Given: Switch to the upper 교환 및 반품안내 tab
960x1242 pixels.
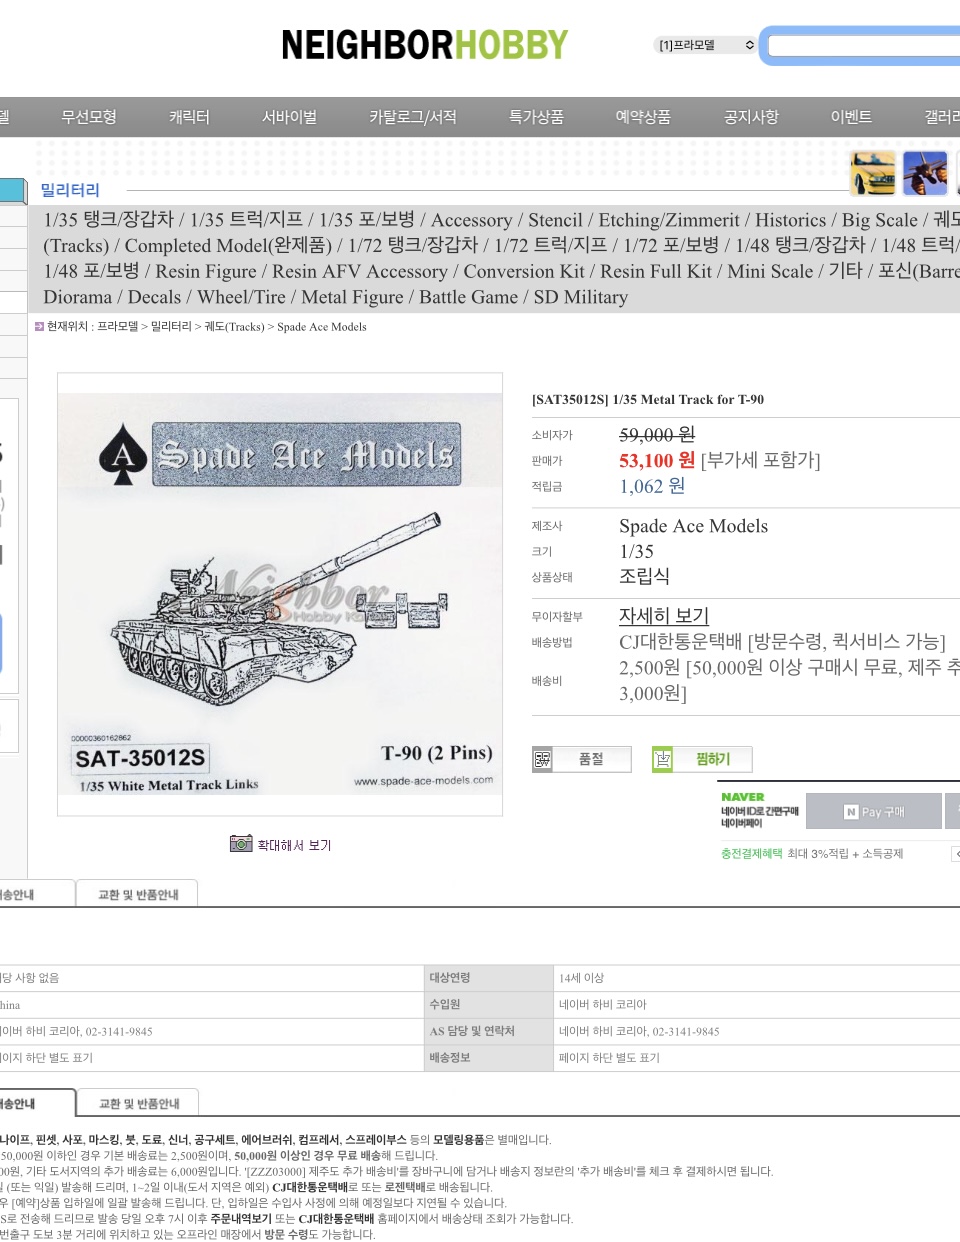Looking at the screenshot, I should 138,894.
